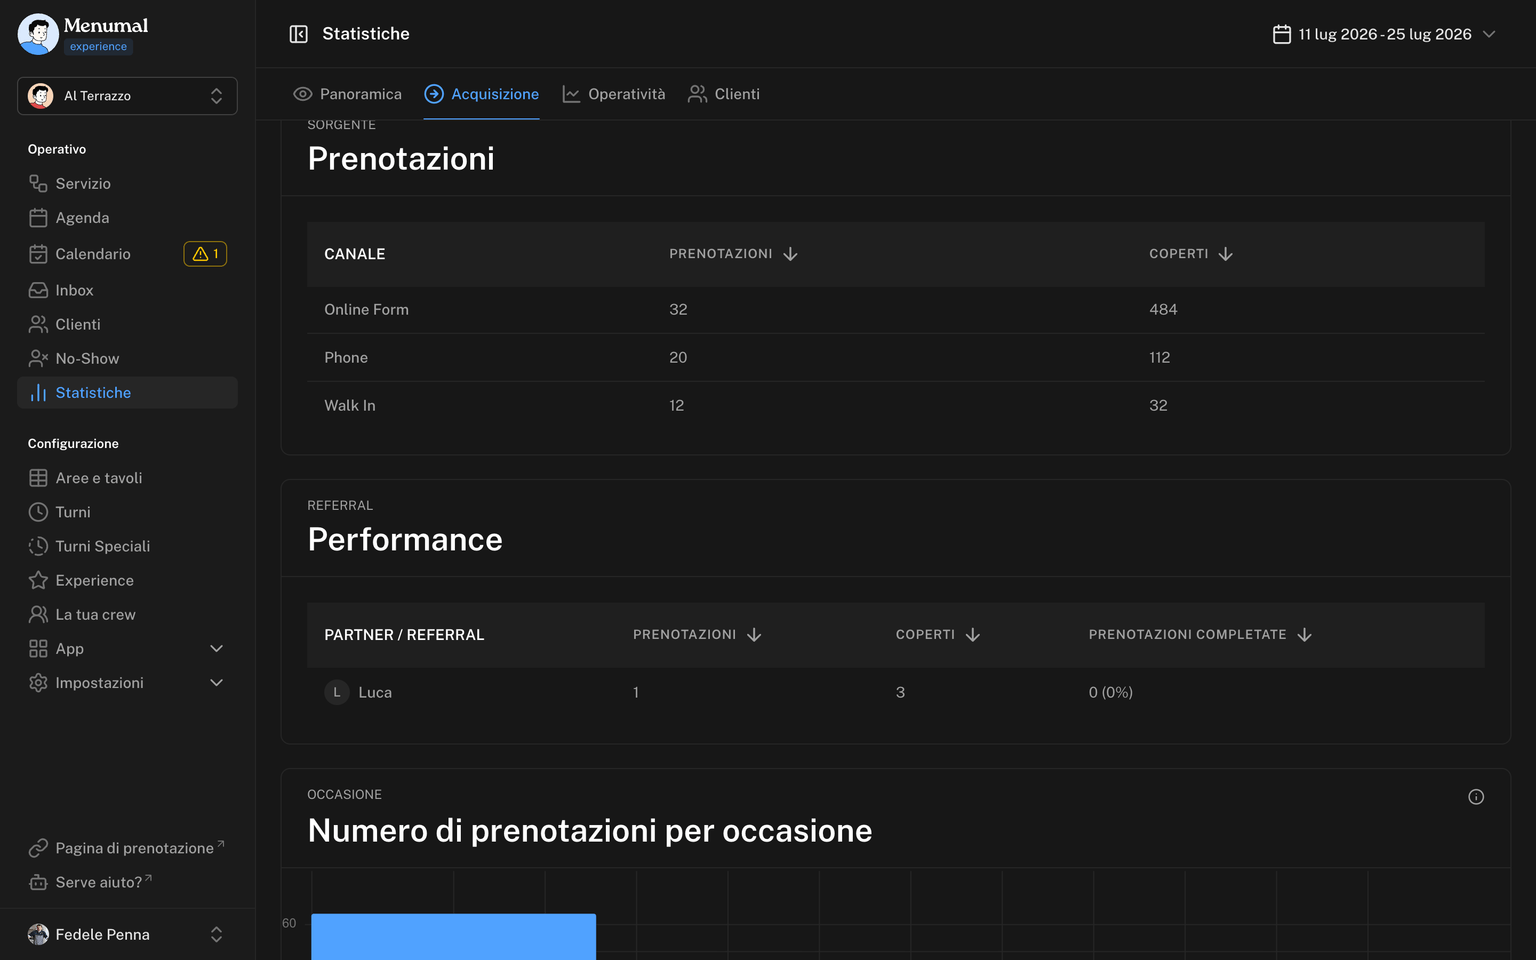Click the App grid icon
Image resolution: width=1536 pixels, height=960 pixels.
coord(38,649)
